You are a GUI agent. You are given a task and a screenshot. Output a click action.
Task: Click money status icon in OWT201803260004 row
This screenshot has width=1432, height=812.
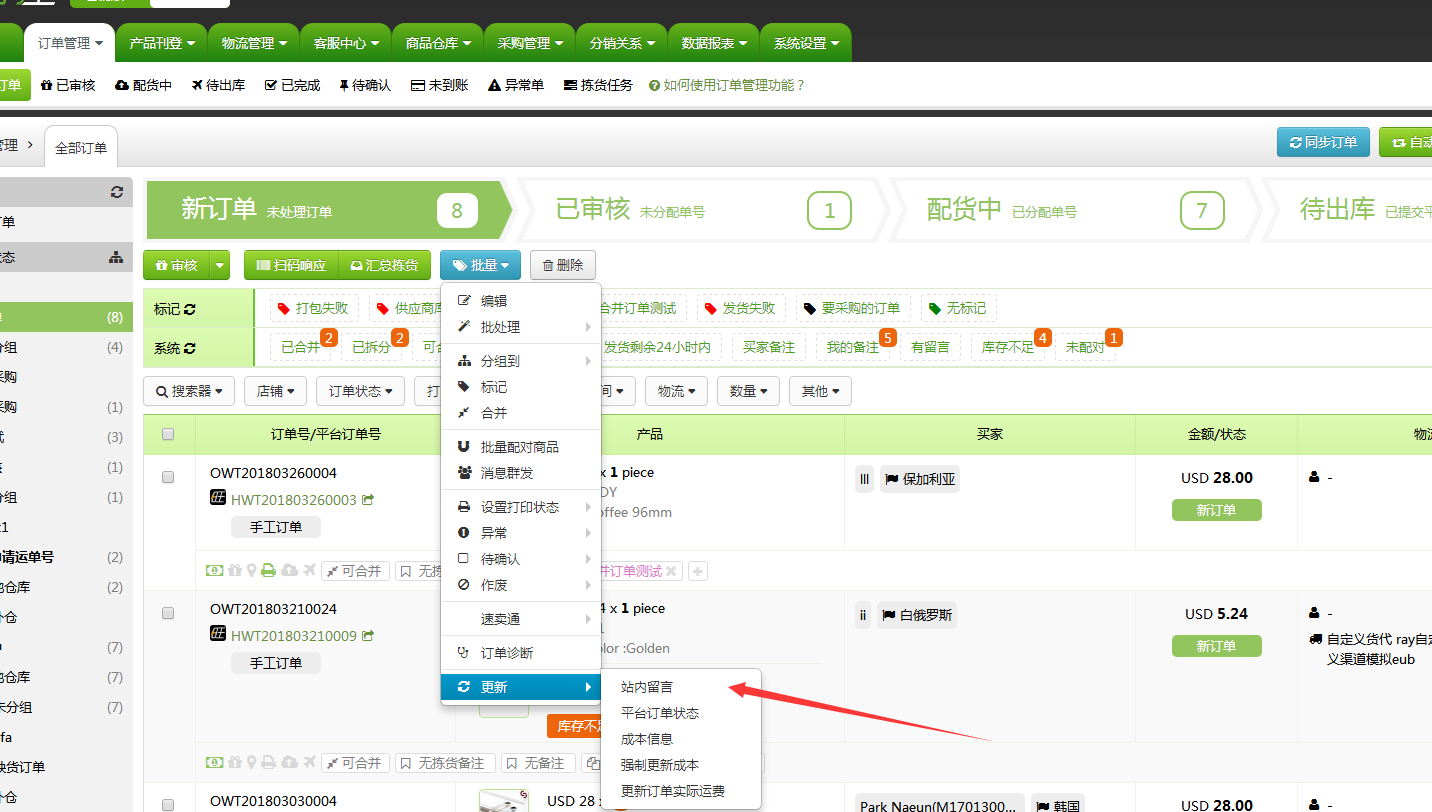point(214,570)
